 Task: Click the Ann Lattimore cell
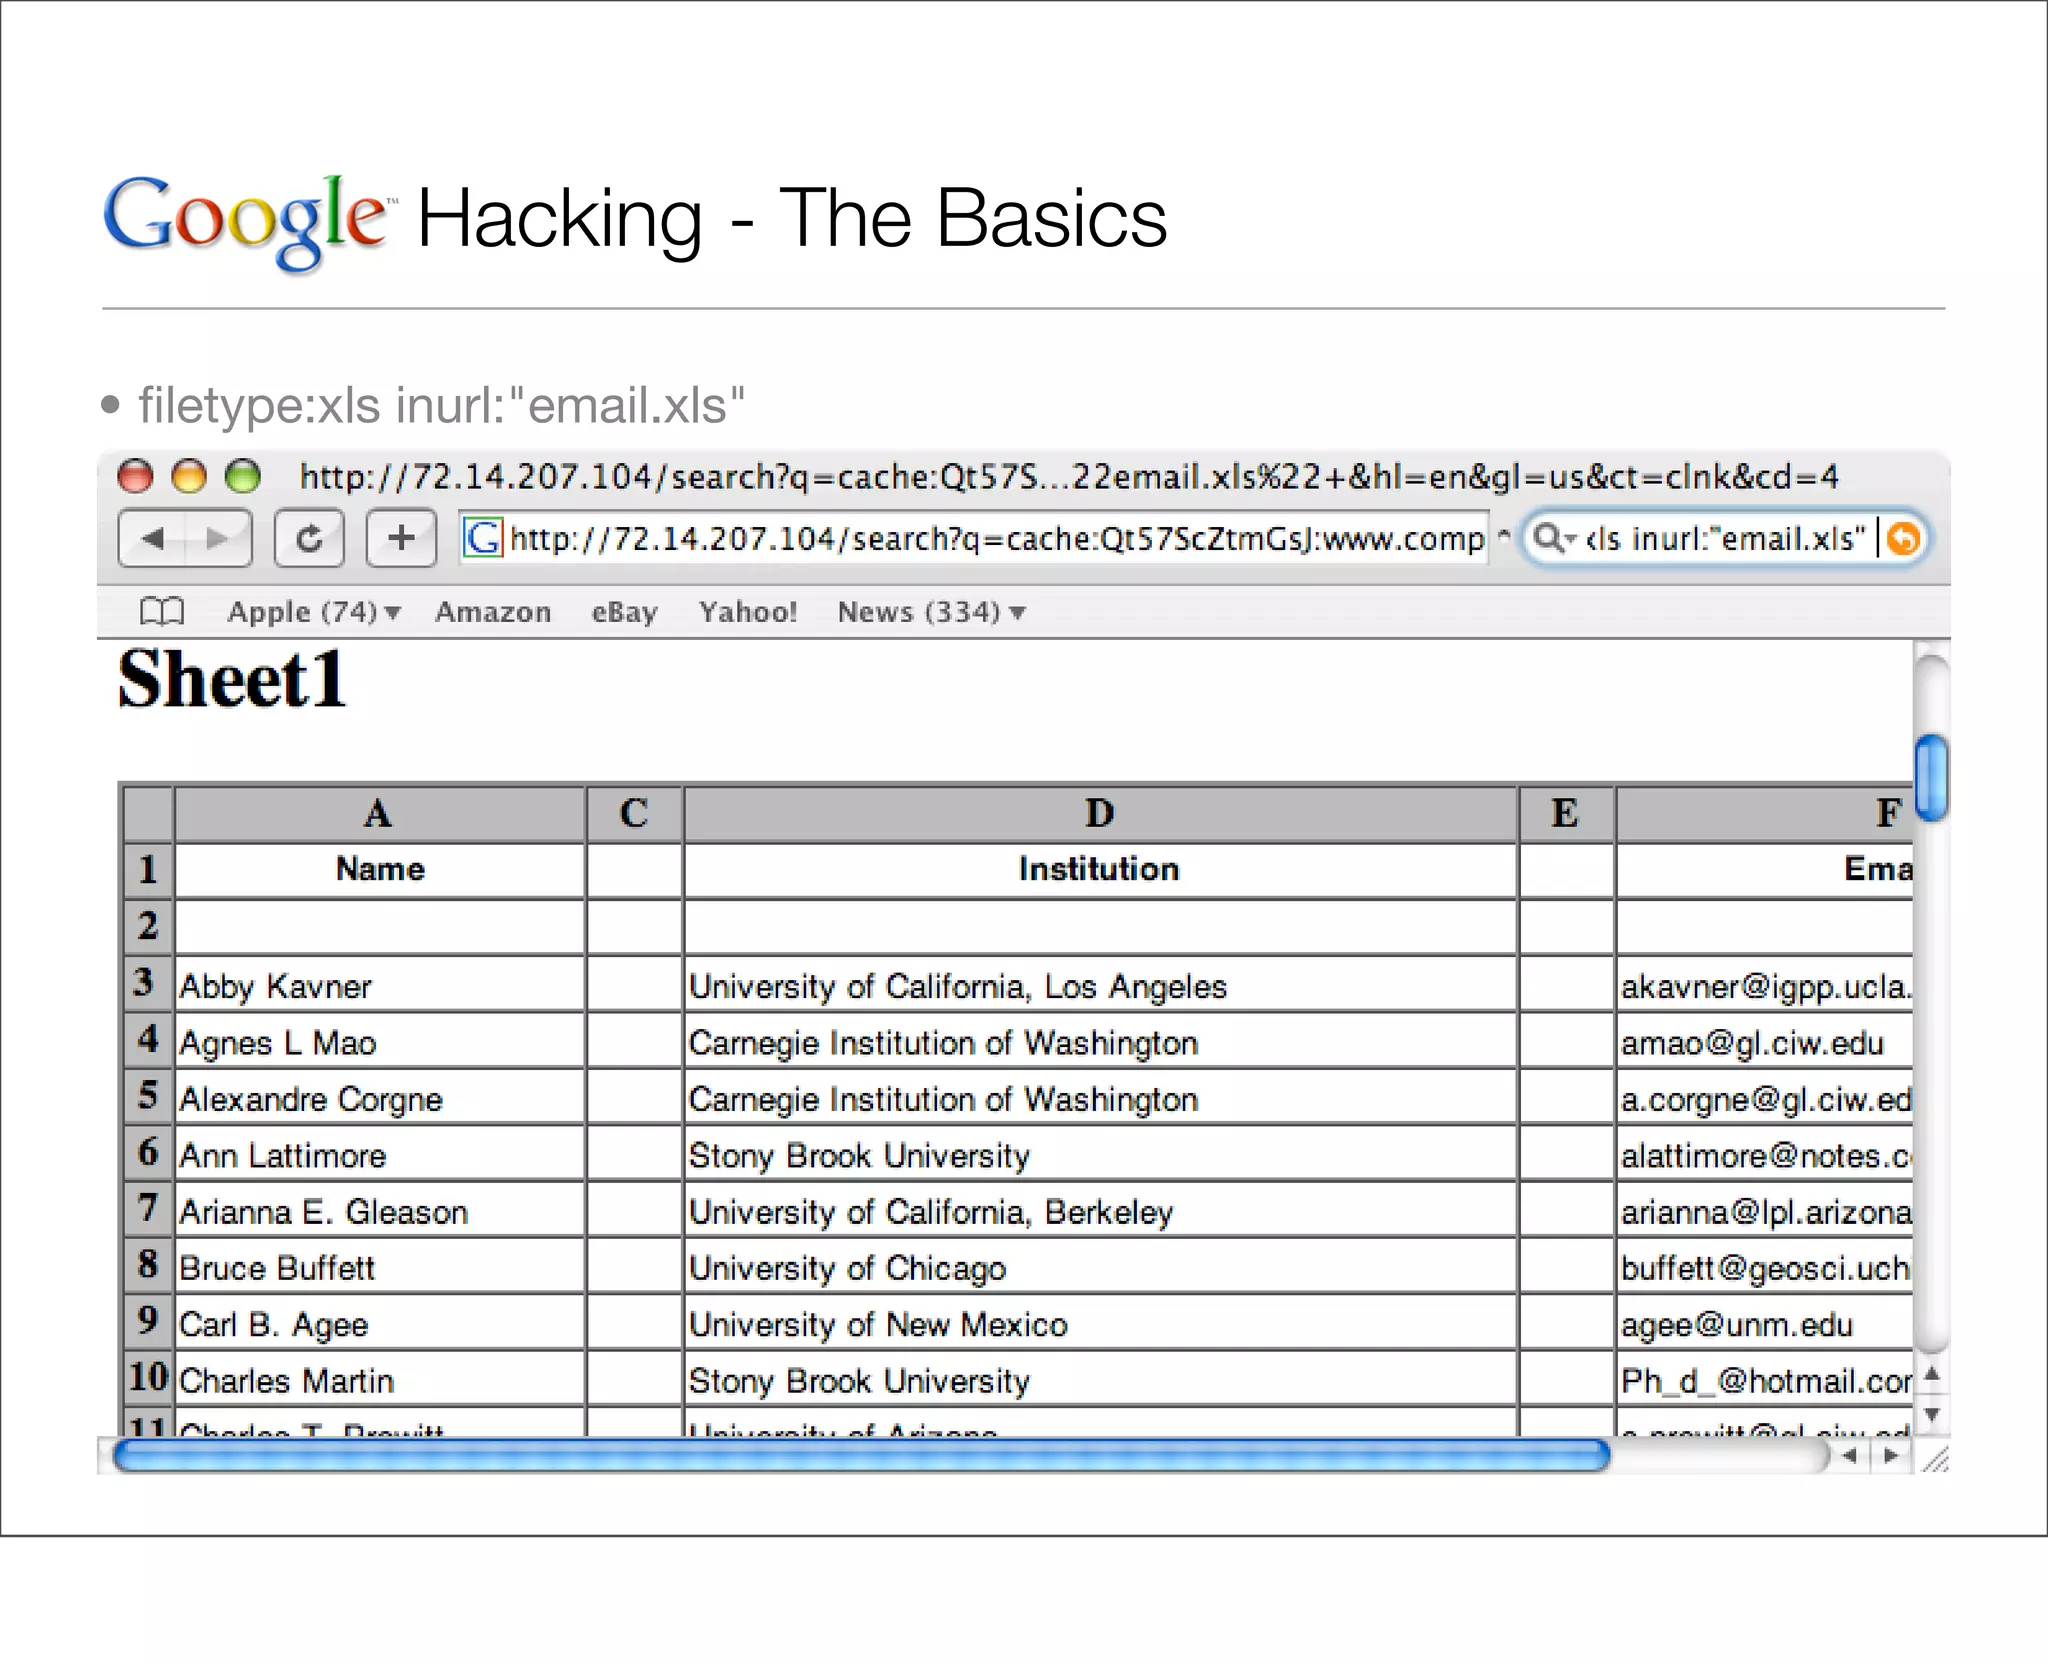tap(379, 1154)
